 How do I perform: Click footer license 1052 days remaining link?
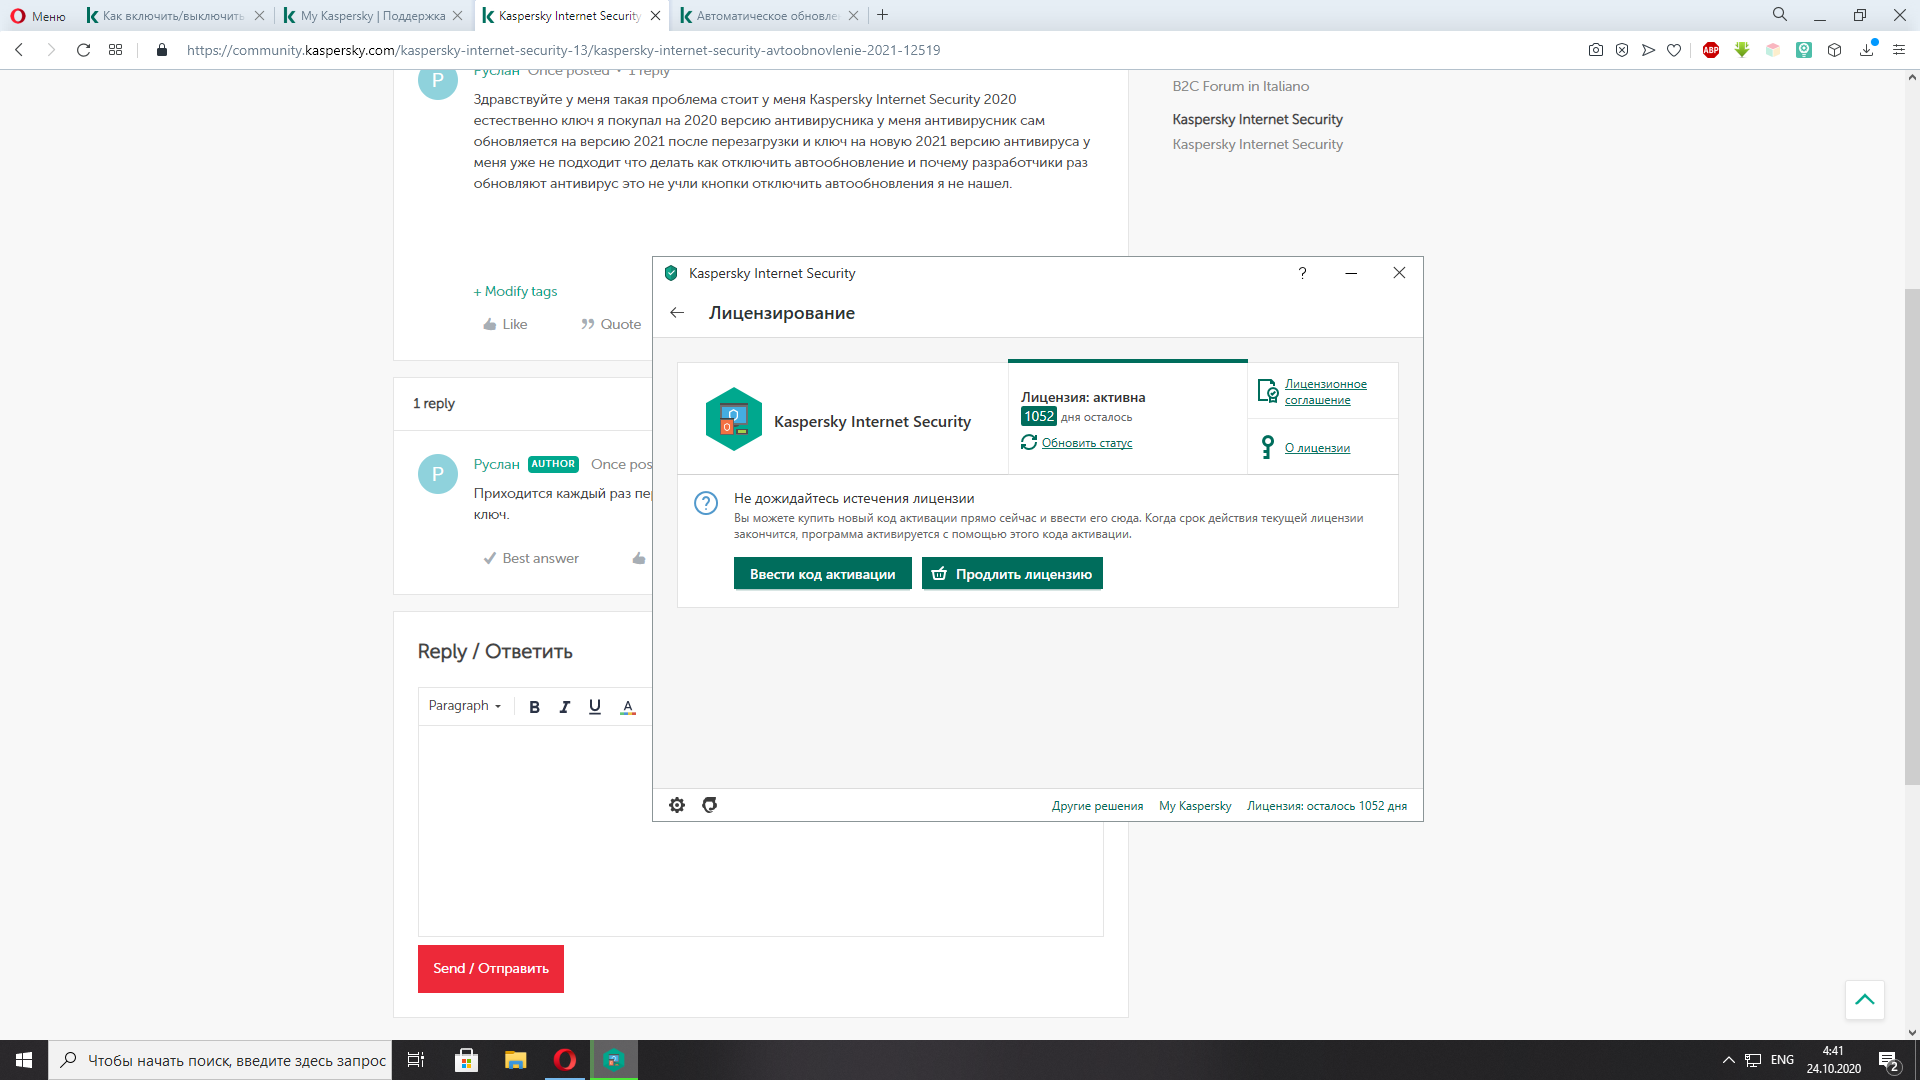1327,806
